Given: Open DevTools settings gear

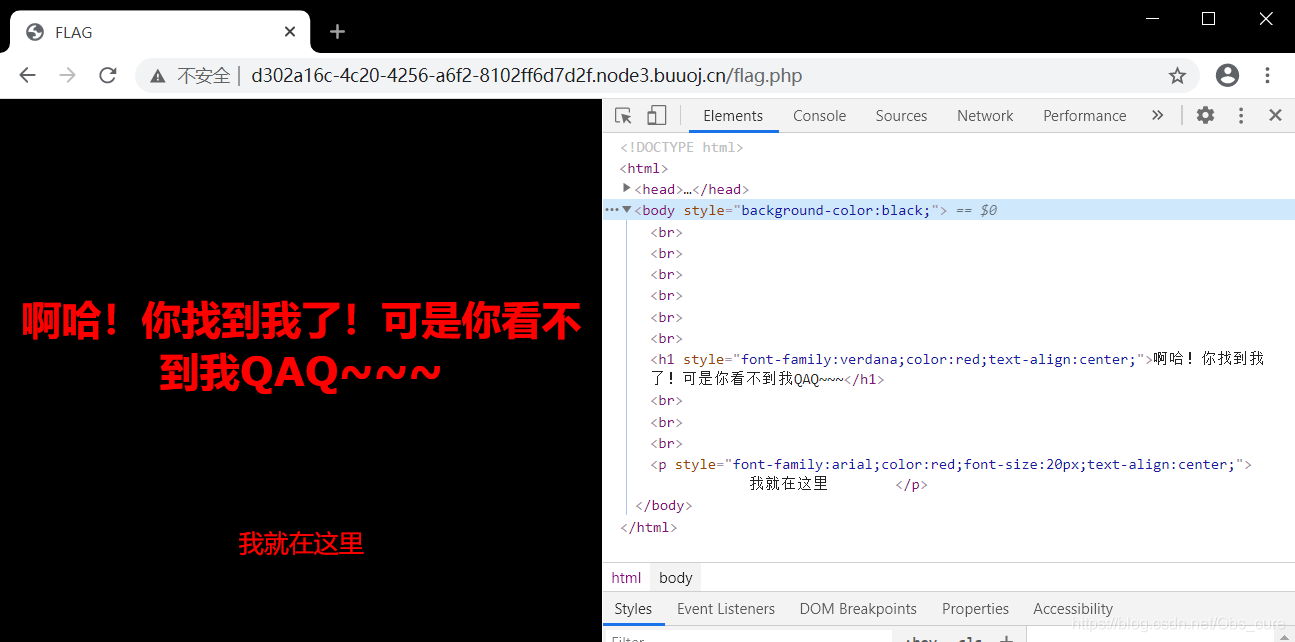Looking at the screenshot, I should (x=1205, y=116).
